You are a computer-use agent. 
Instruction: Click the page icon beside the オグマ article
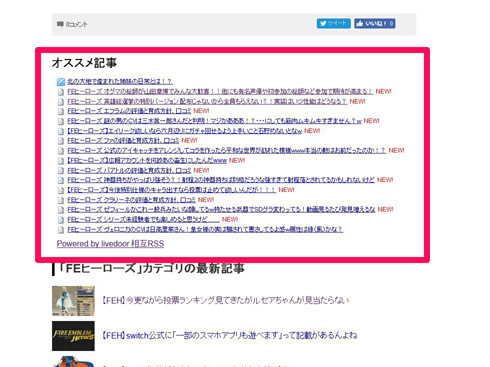pos(61,92)
